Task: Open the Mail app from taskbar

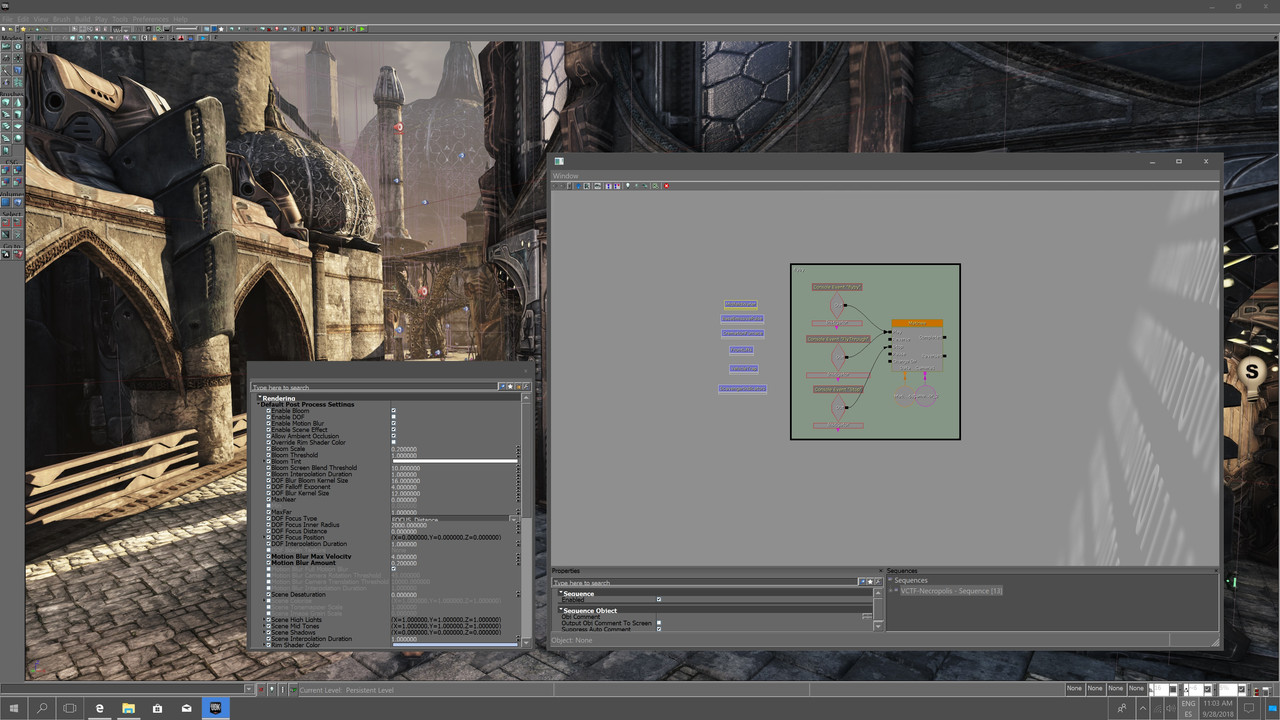Action: (x=186, y=708)
